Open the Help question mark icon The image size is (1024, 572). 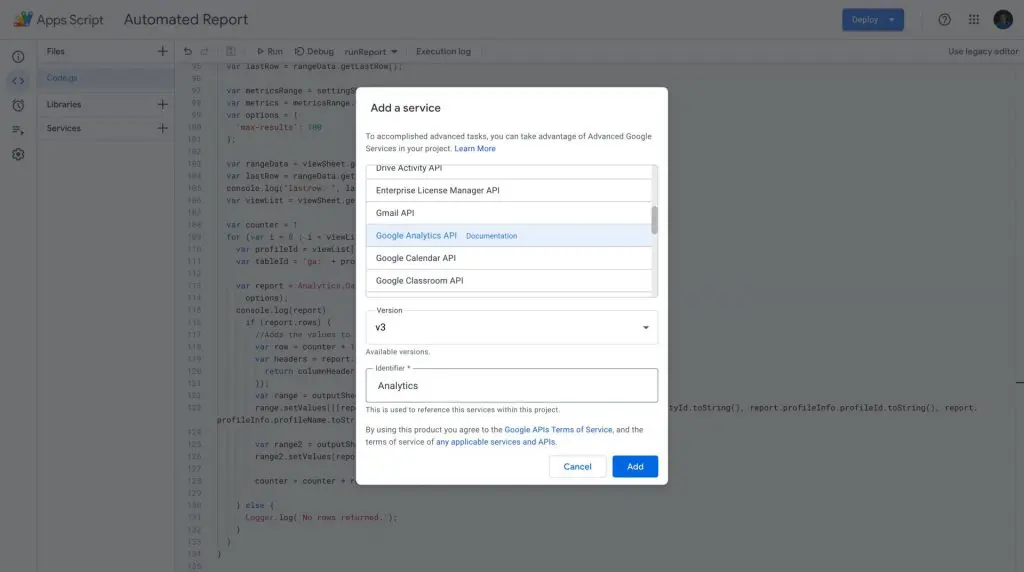(944, 20)
